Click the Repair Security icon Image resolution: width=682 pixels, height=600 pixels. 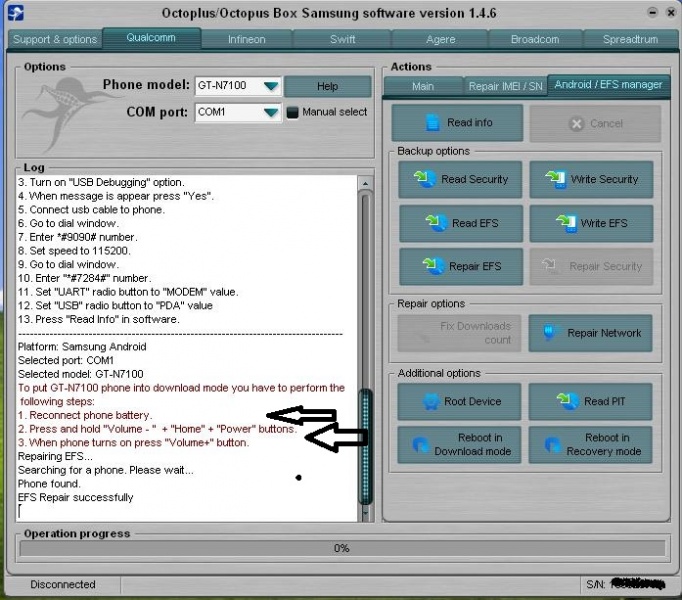click(x=549, y=266)
